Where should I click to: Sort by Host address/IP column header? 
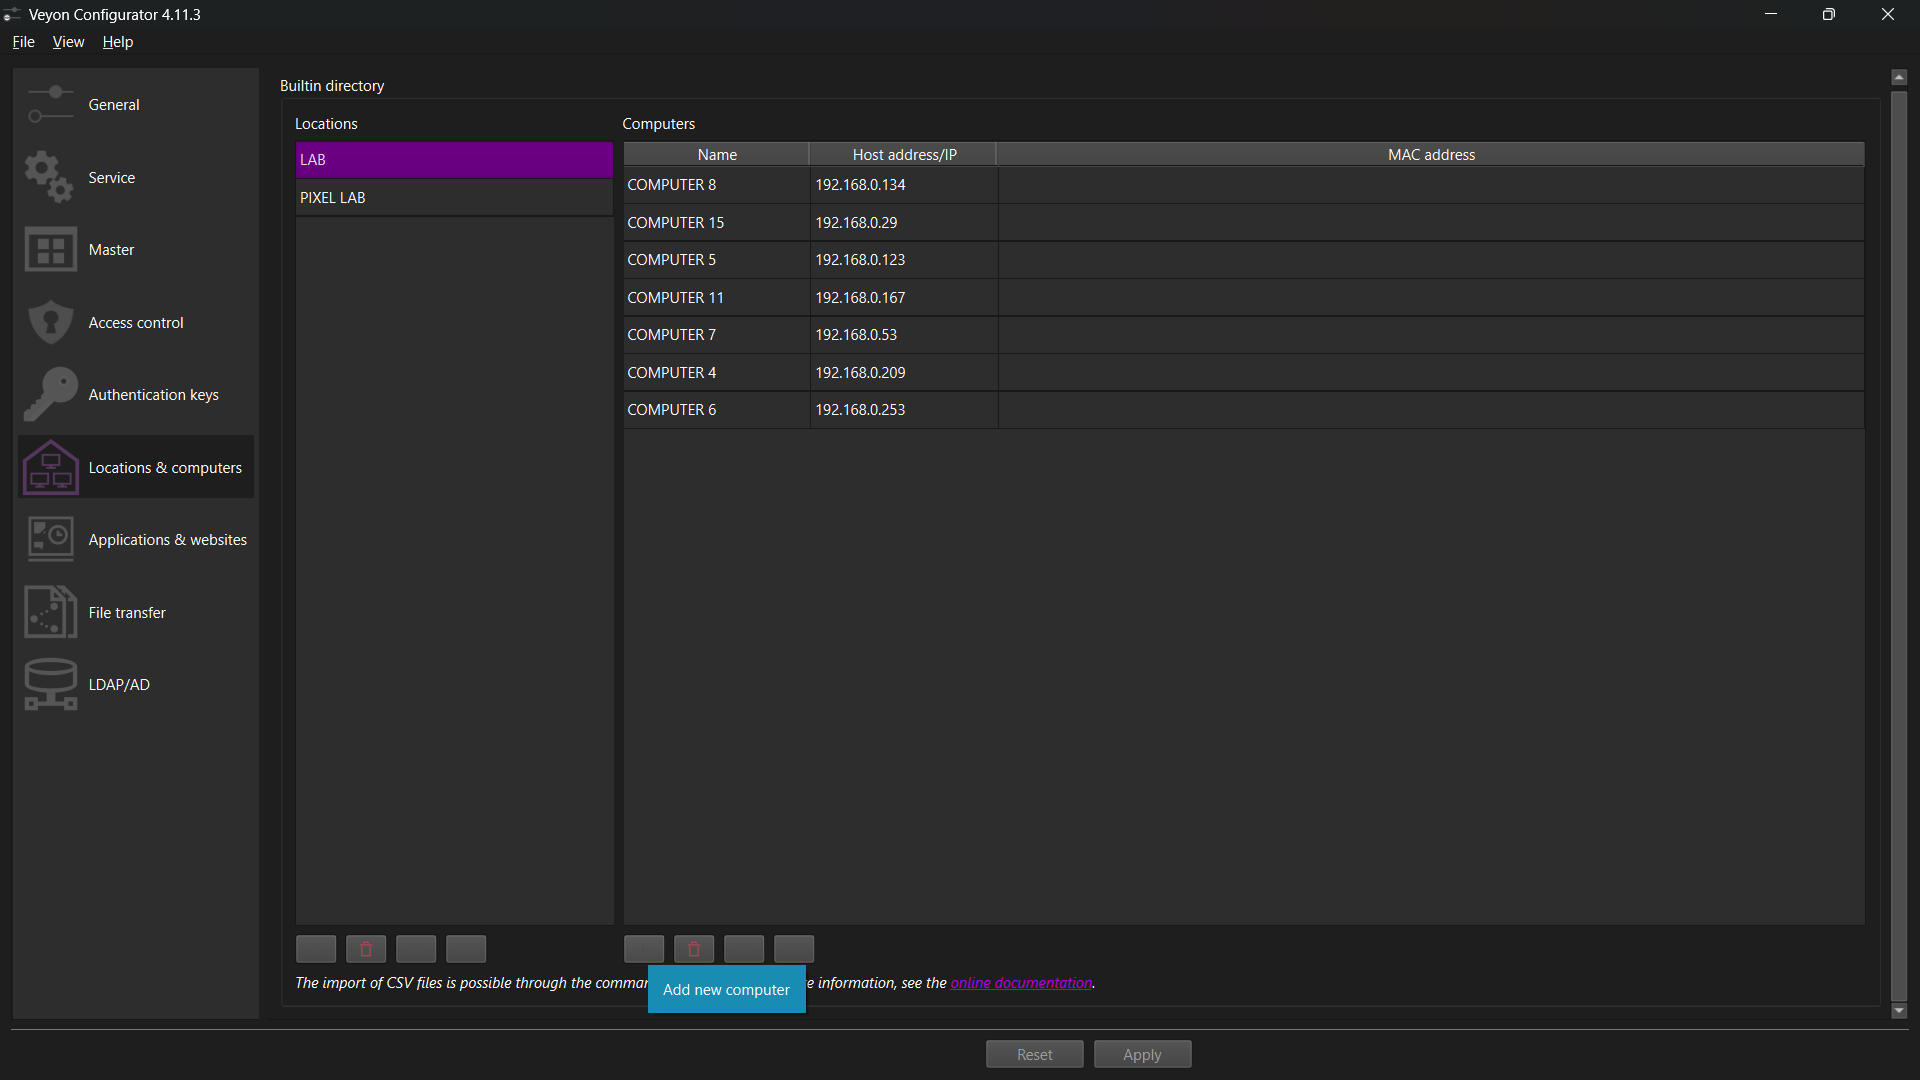904,155
